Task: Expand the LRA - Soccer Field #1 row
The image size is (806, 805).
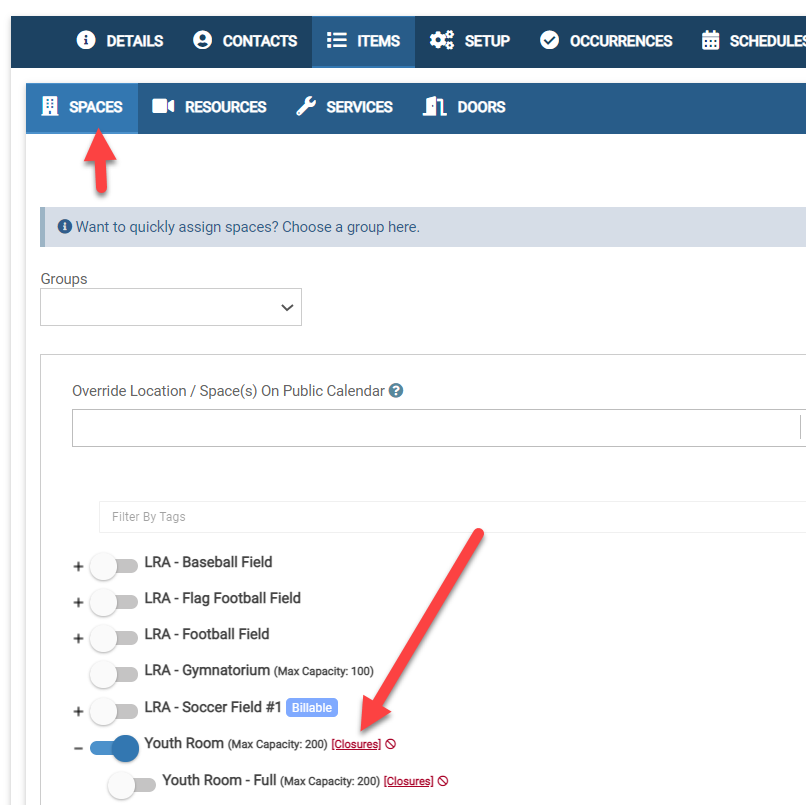Action: pos(78,711)
